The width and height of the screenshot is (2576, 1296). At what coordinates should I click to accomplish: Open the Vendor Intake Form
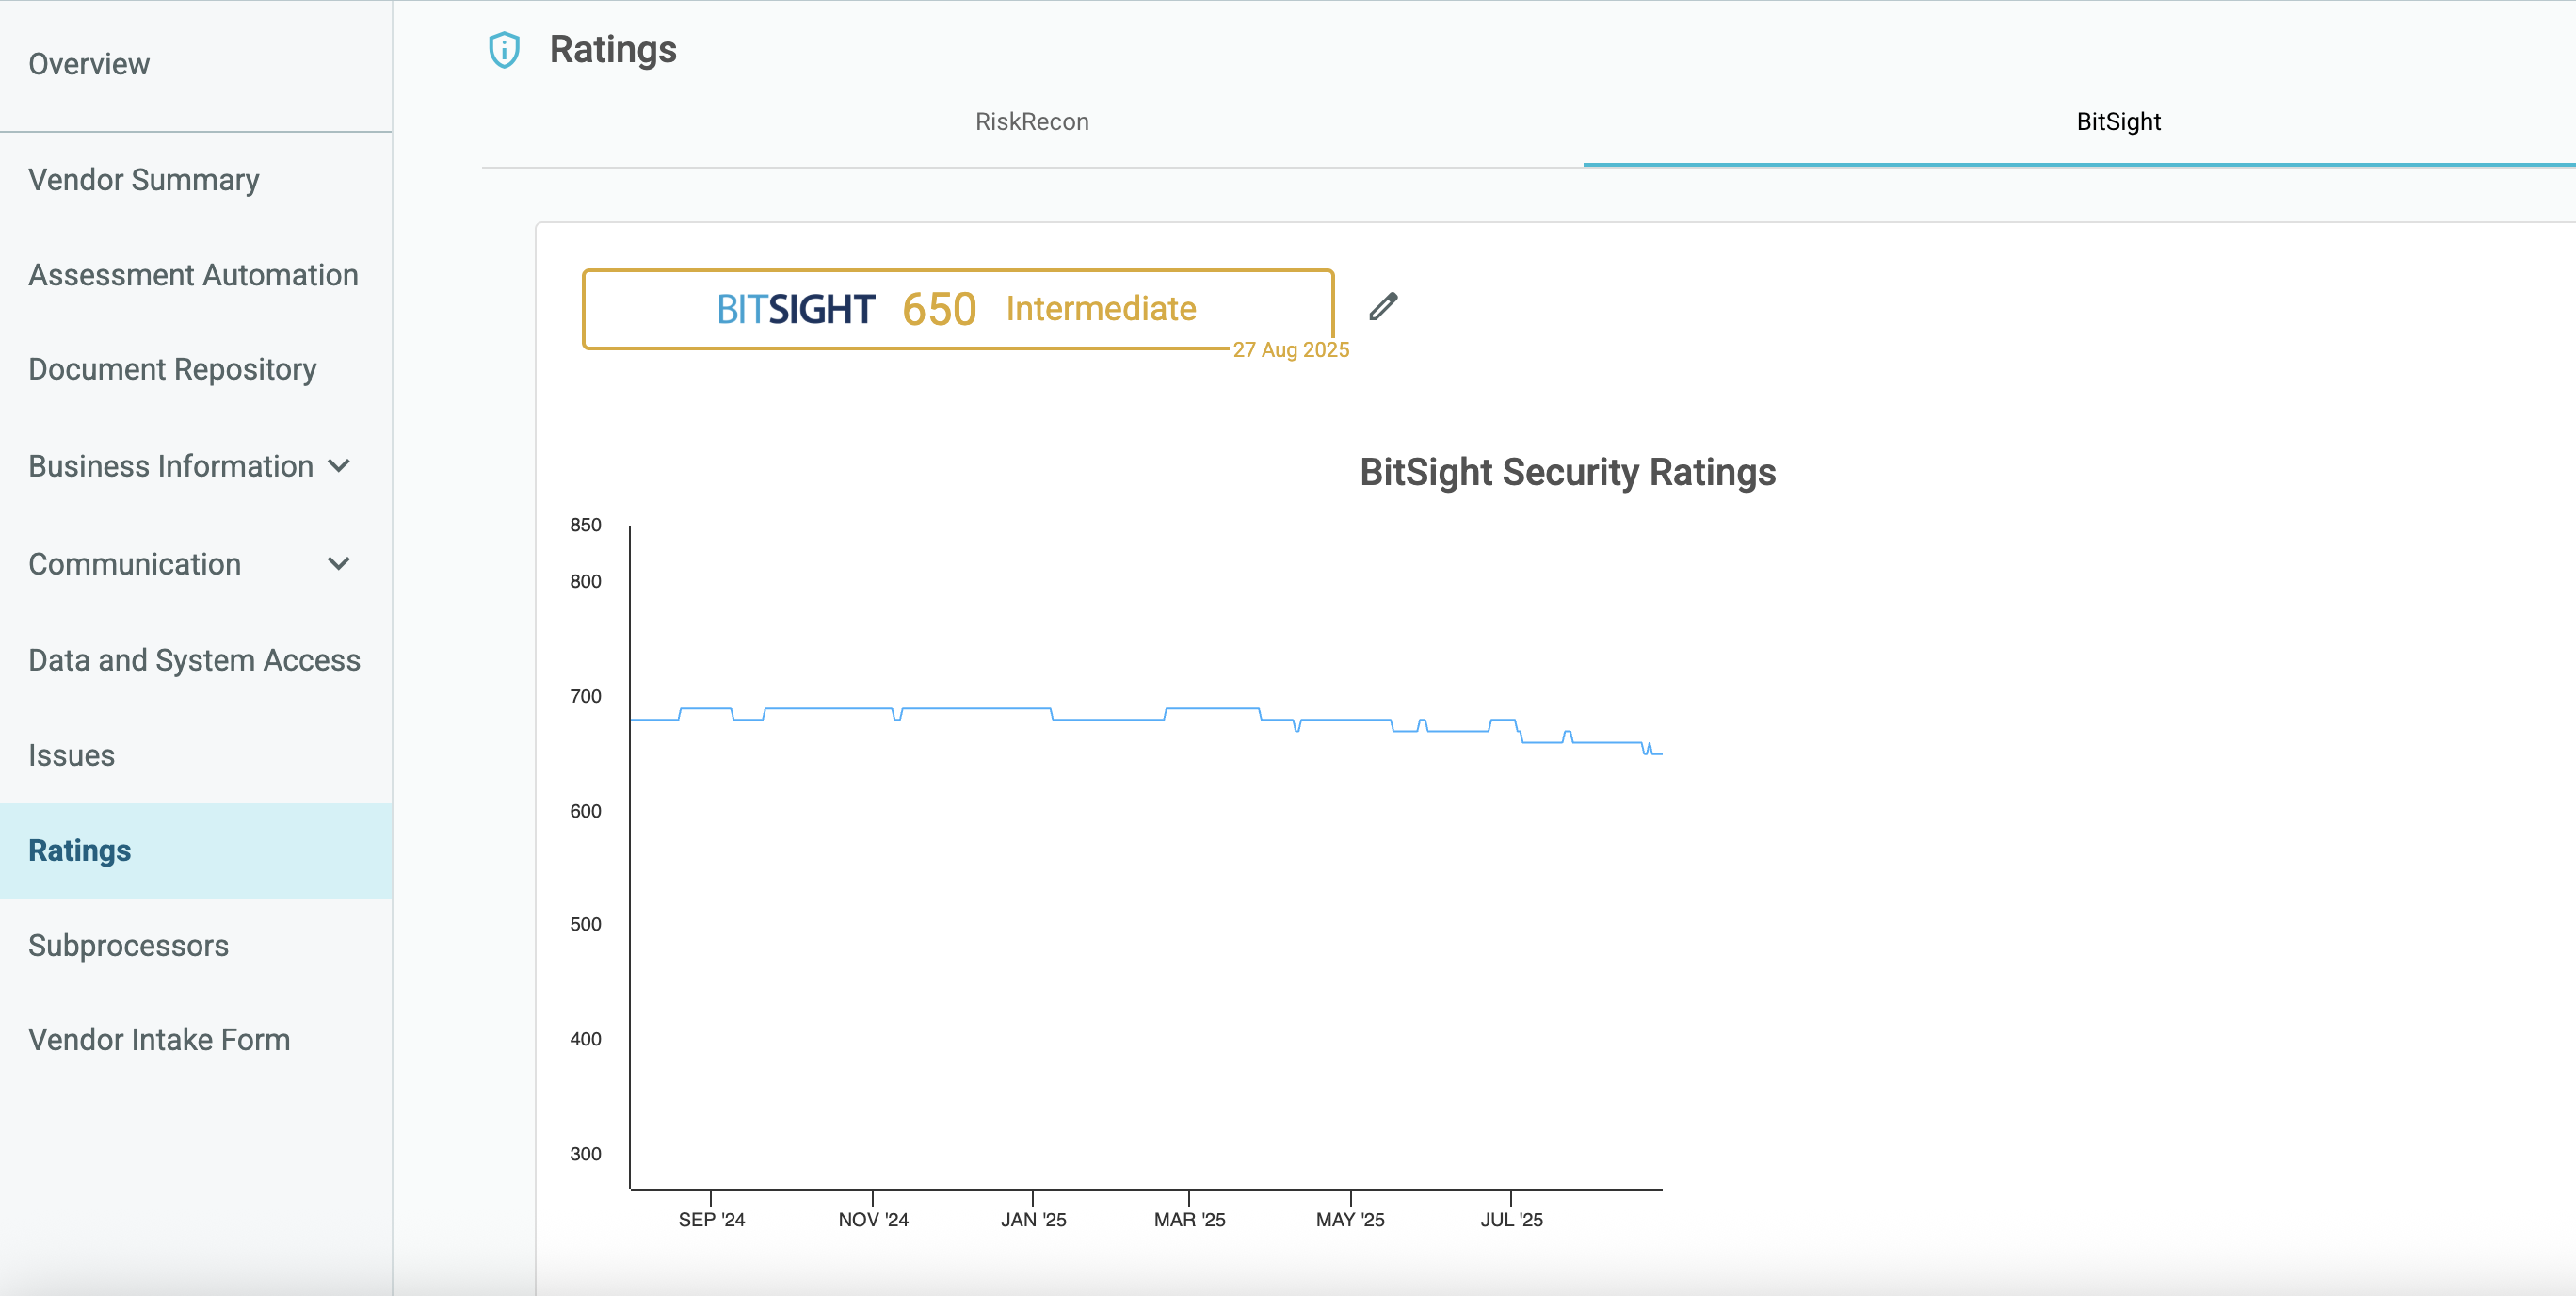tap(159, 1040)
